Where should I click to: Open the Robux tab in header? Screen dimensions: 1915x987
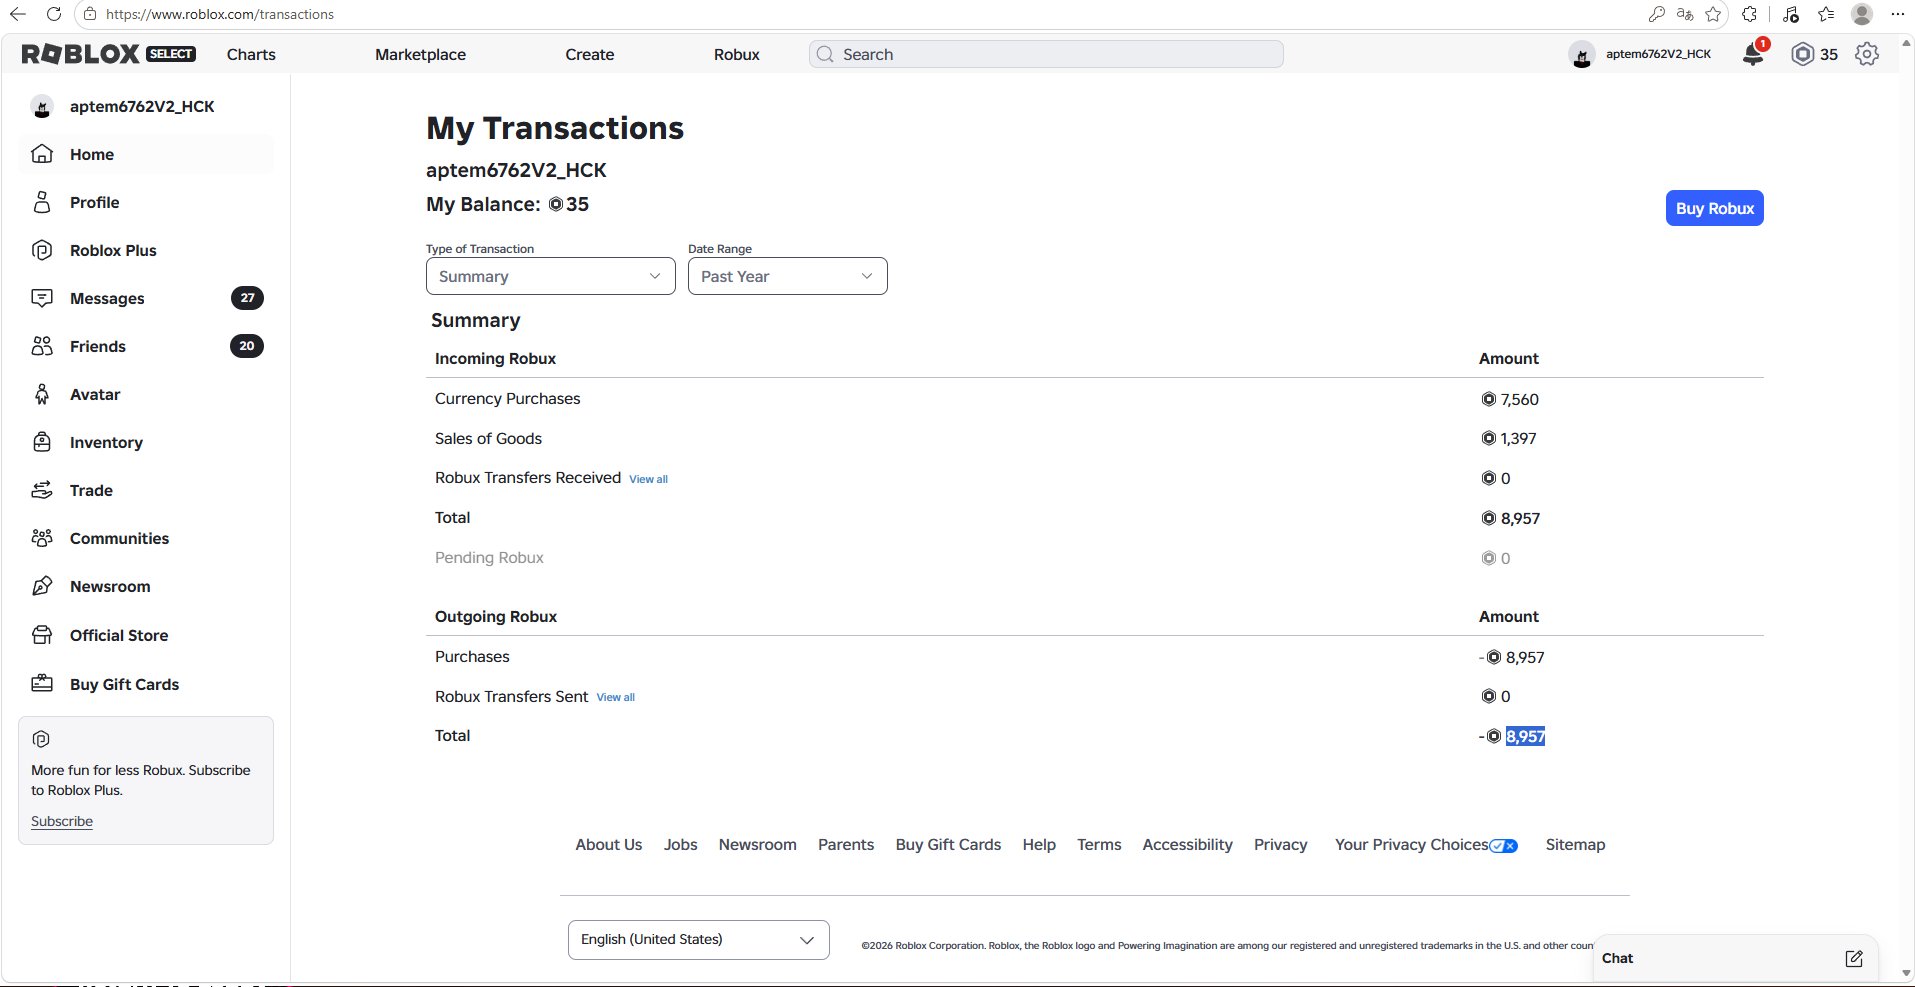(x=737, y=54)
